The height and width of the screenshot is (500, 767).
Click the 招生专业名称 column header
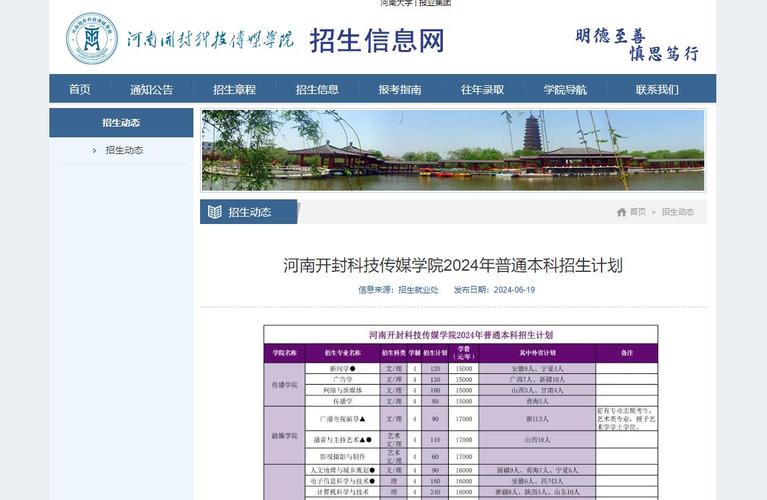tap(343, 353)
